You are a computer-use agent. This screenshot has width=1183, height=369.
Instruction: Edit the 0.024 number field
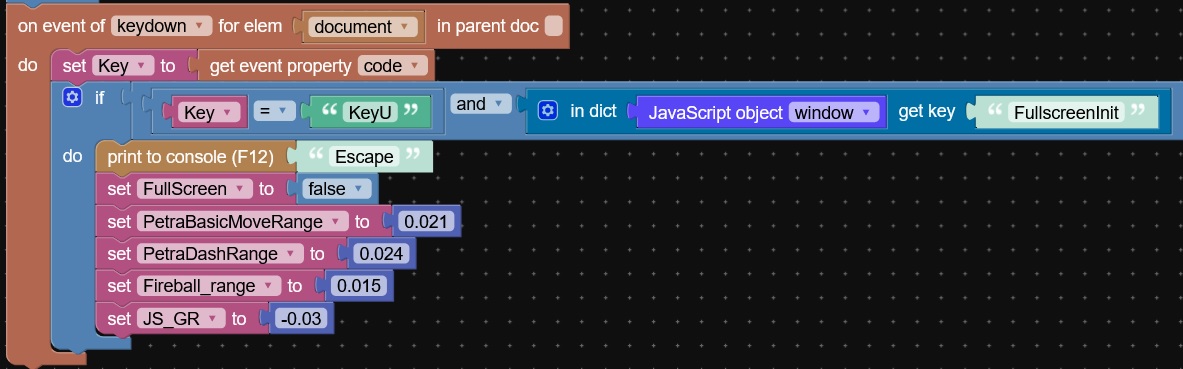(x=382, y=254)
